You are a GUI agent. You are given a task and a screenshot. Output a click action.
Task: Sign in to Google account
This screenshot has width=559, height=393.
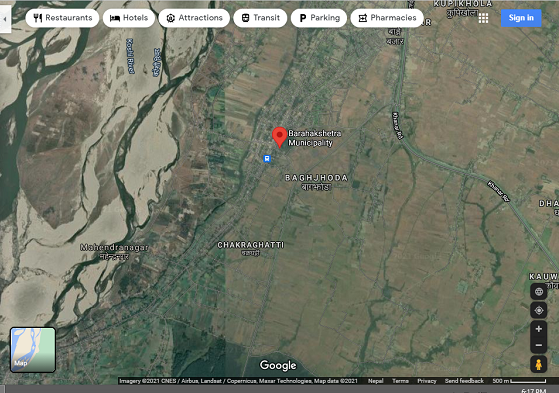[x=521, y=18]
